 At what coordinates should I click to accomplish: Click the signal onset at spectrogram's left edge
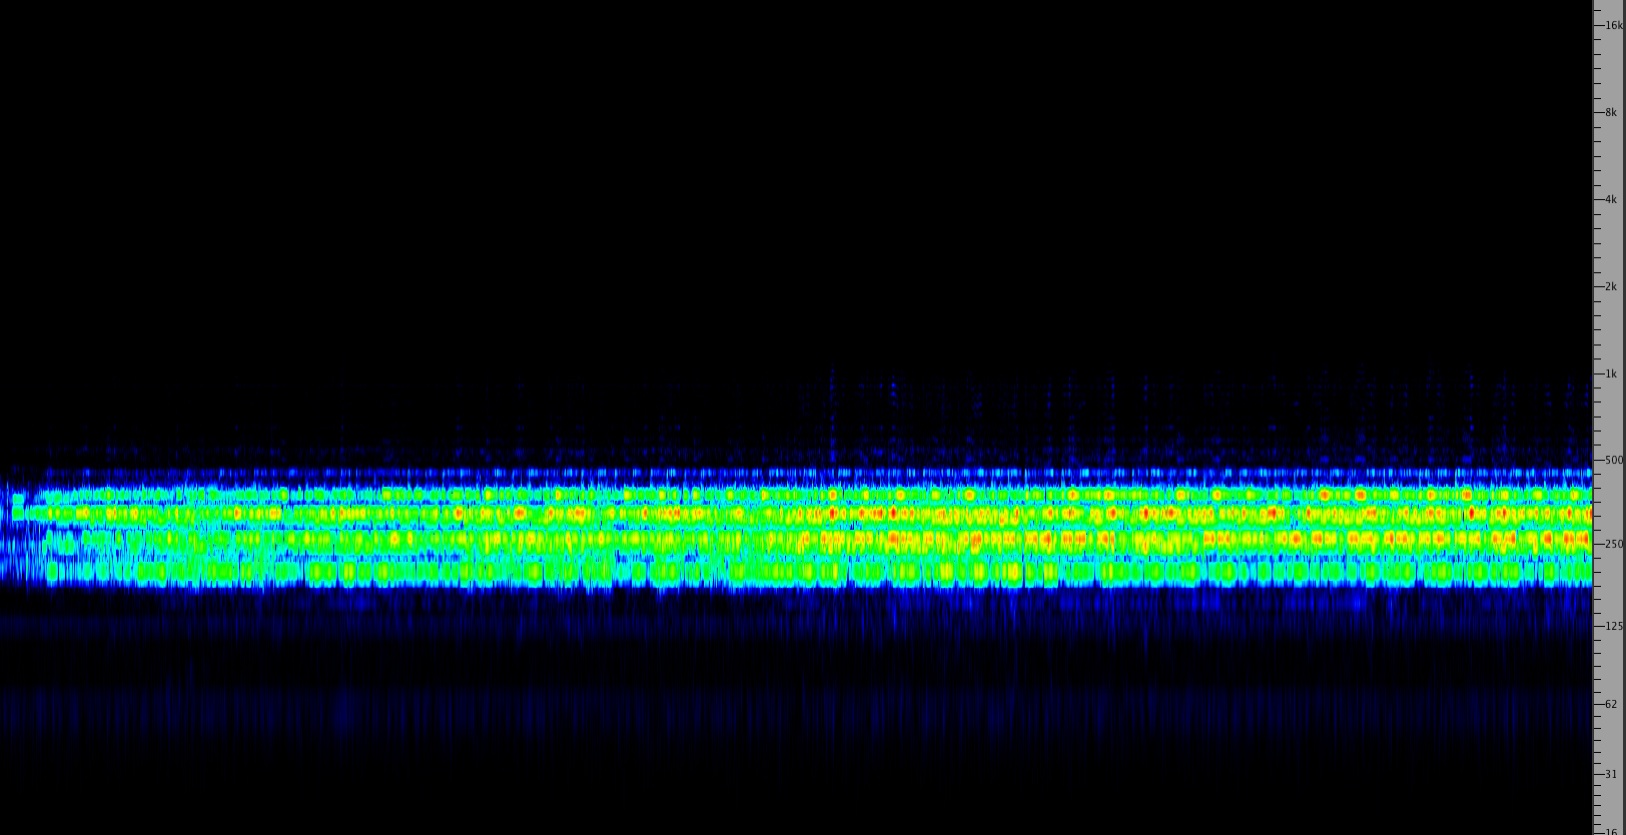(12, 530)
